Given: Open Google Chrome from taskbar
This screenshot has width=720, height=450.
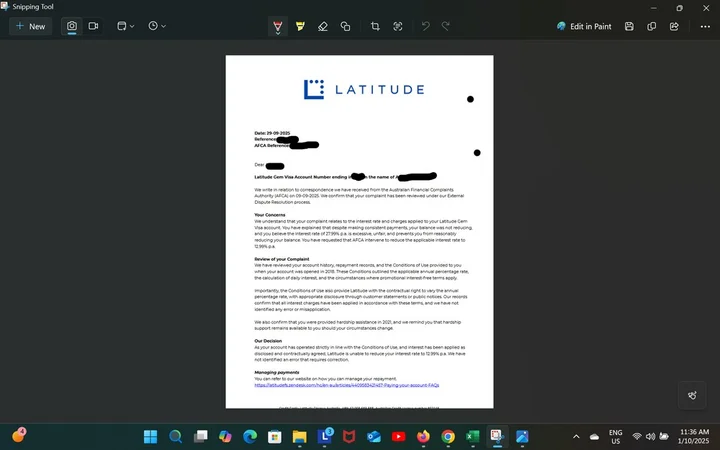Looking at the screenshot, I should click(448, 436).
